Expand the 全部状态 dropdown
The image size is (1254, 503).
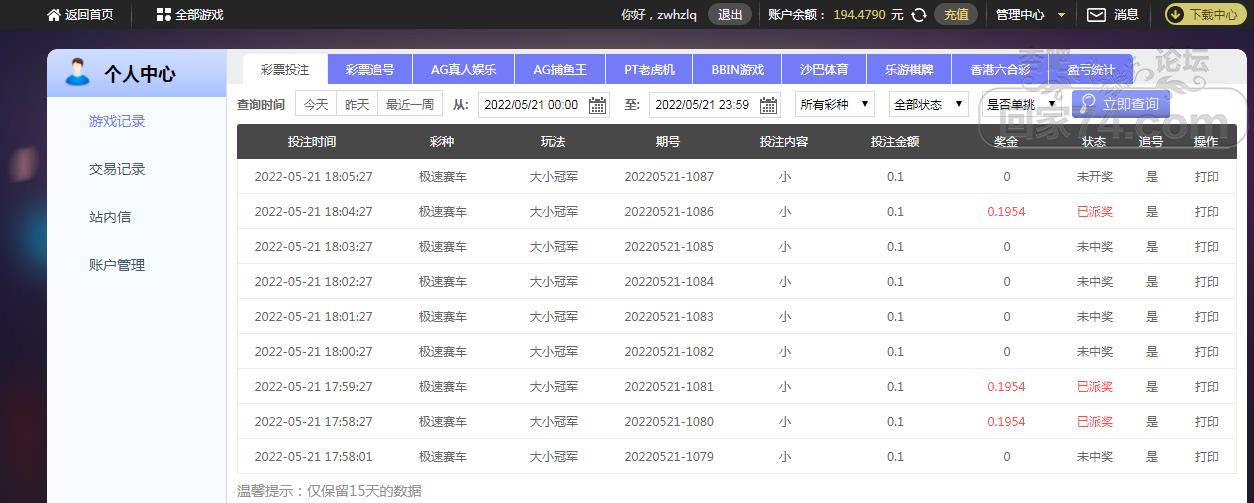click(929, 104)
